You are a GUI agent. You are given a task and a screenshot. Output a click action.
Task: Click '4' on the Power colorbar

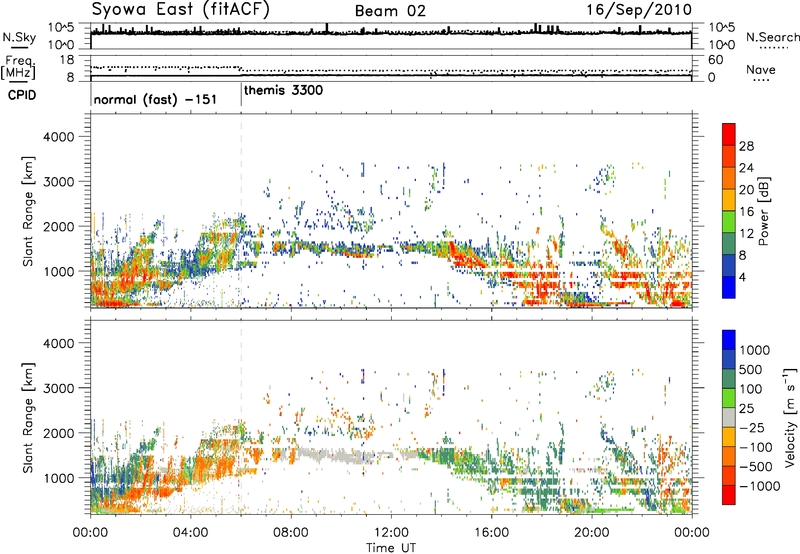tap(743, 277)
